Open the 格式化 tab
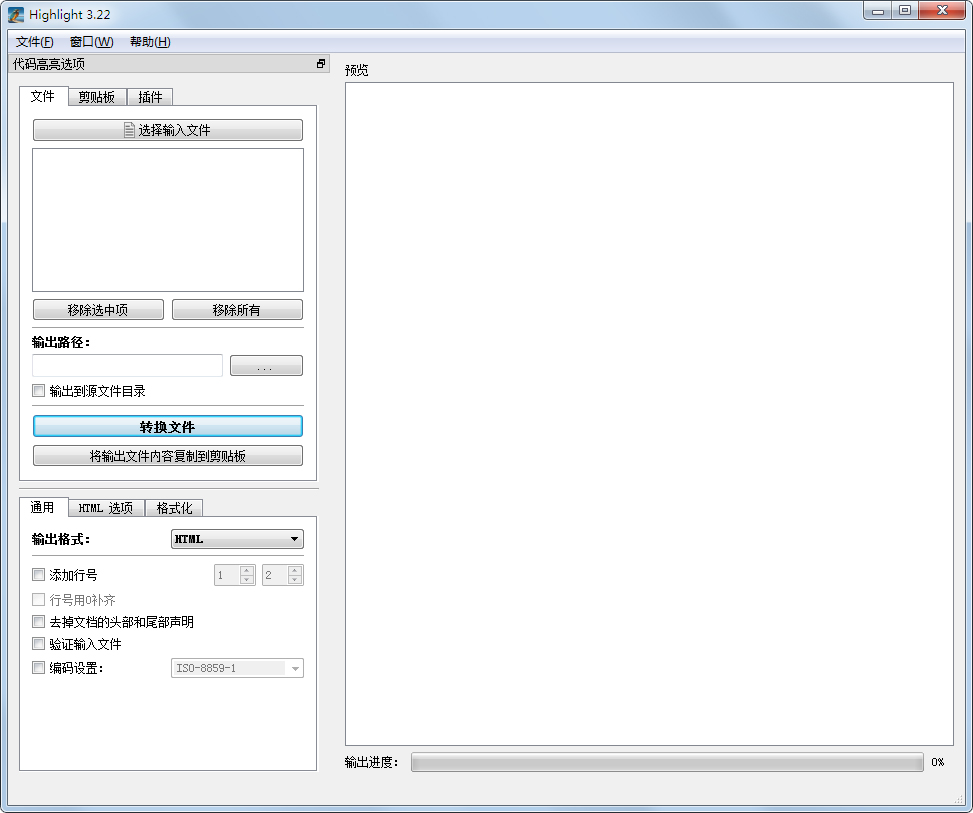This screenshot has width=973, height=813. 174,508
